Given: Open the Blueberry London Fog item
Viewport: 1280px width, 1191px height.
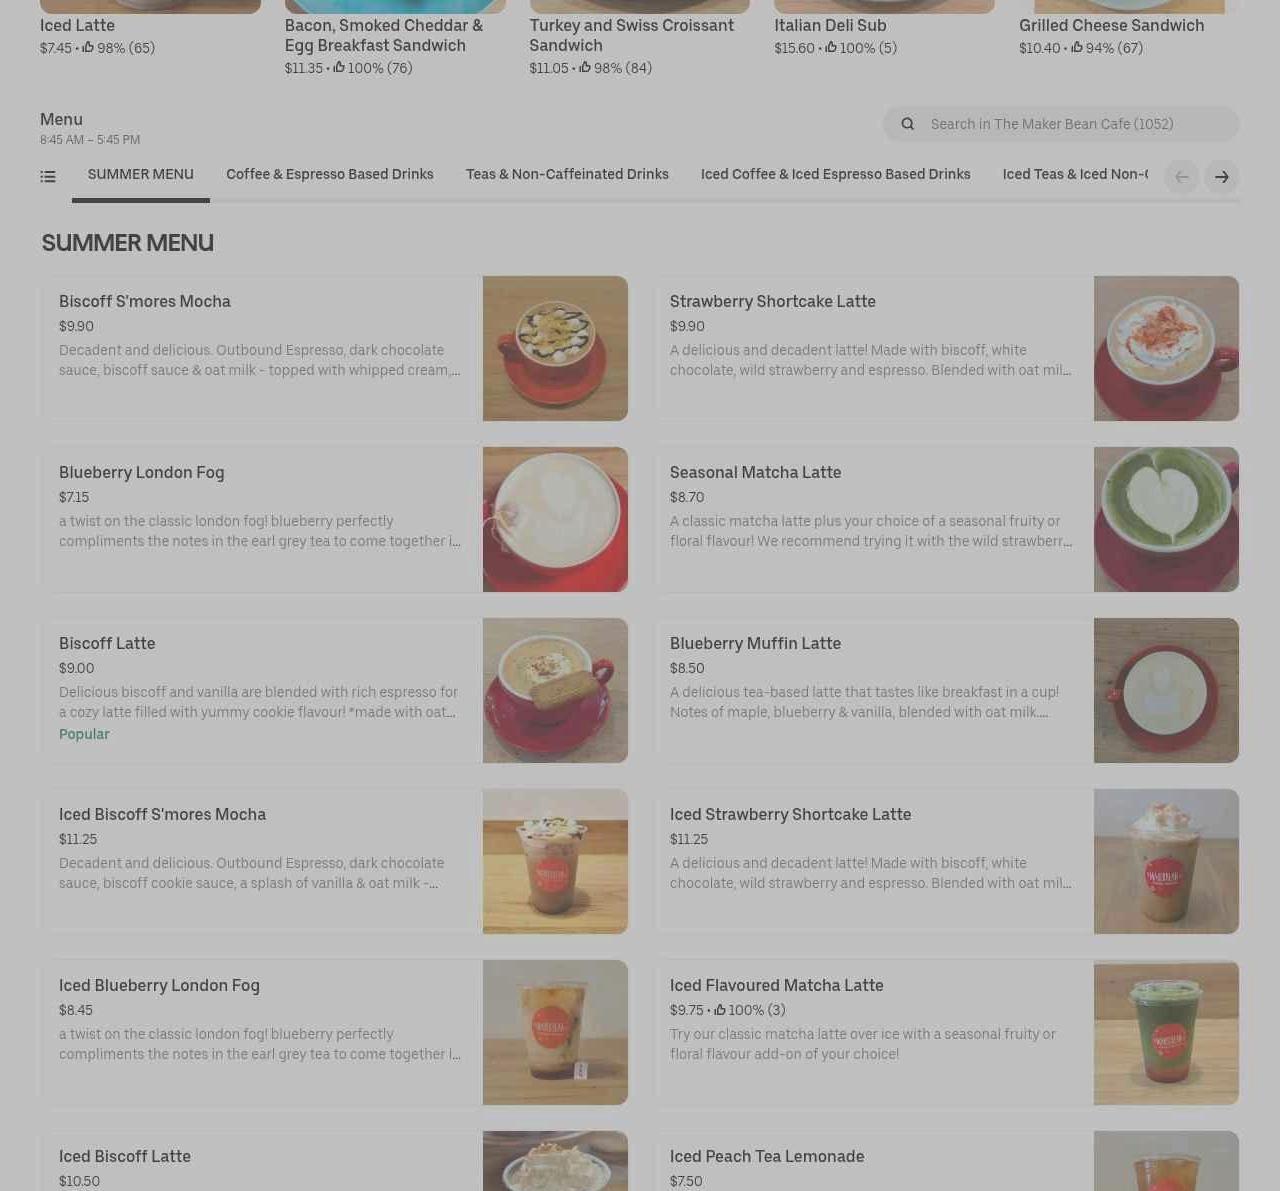Looking at the screenshot, I should 334,519.
